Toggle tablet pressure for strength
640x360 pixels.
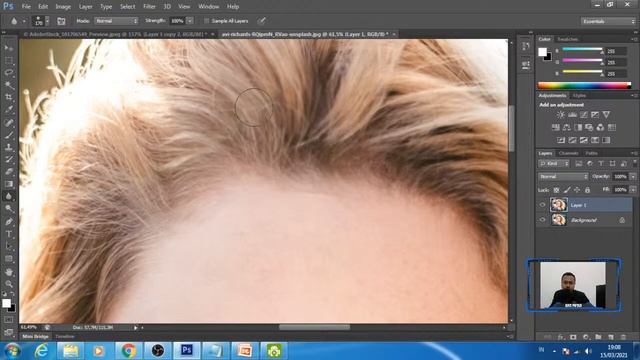click(261, 21)
